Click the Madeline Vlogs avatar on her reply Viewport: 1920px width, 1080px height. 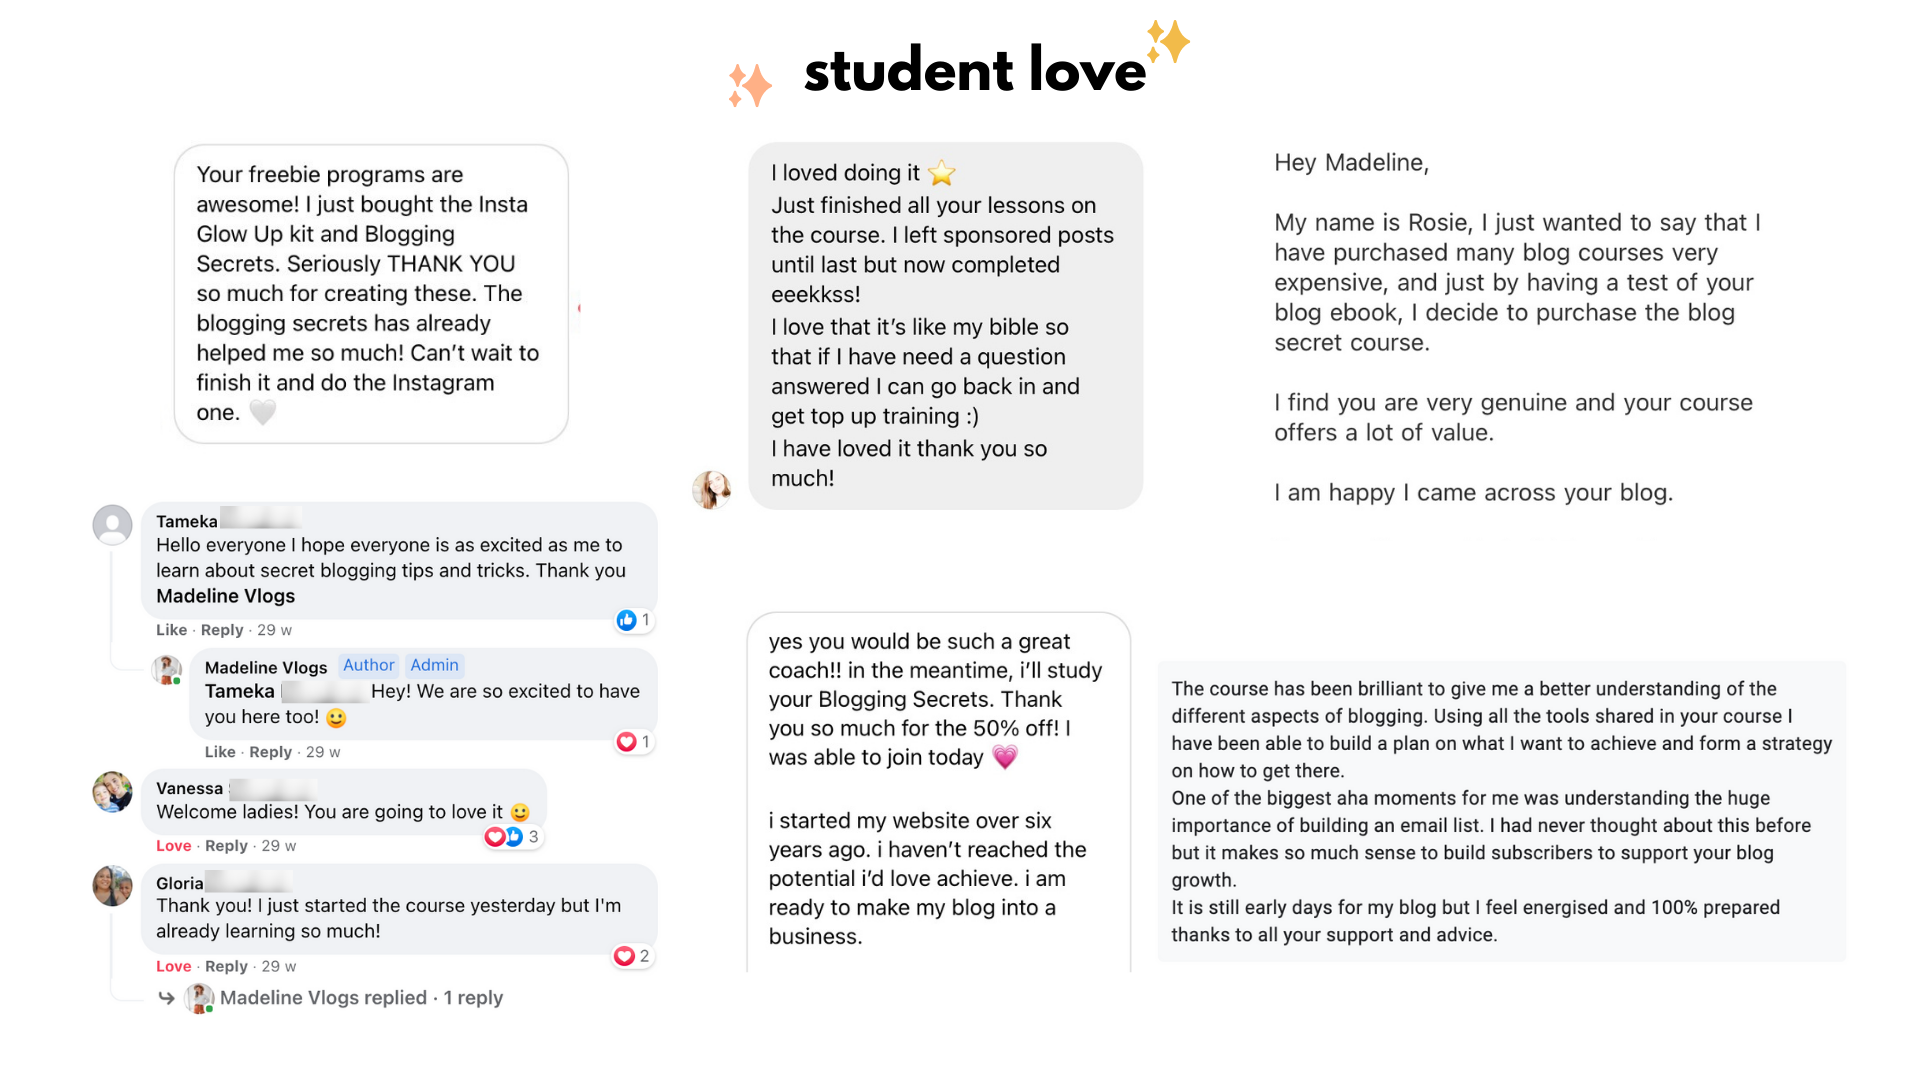pyautogui.click(x=166, y=669)
